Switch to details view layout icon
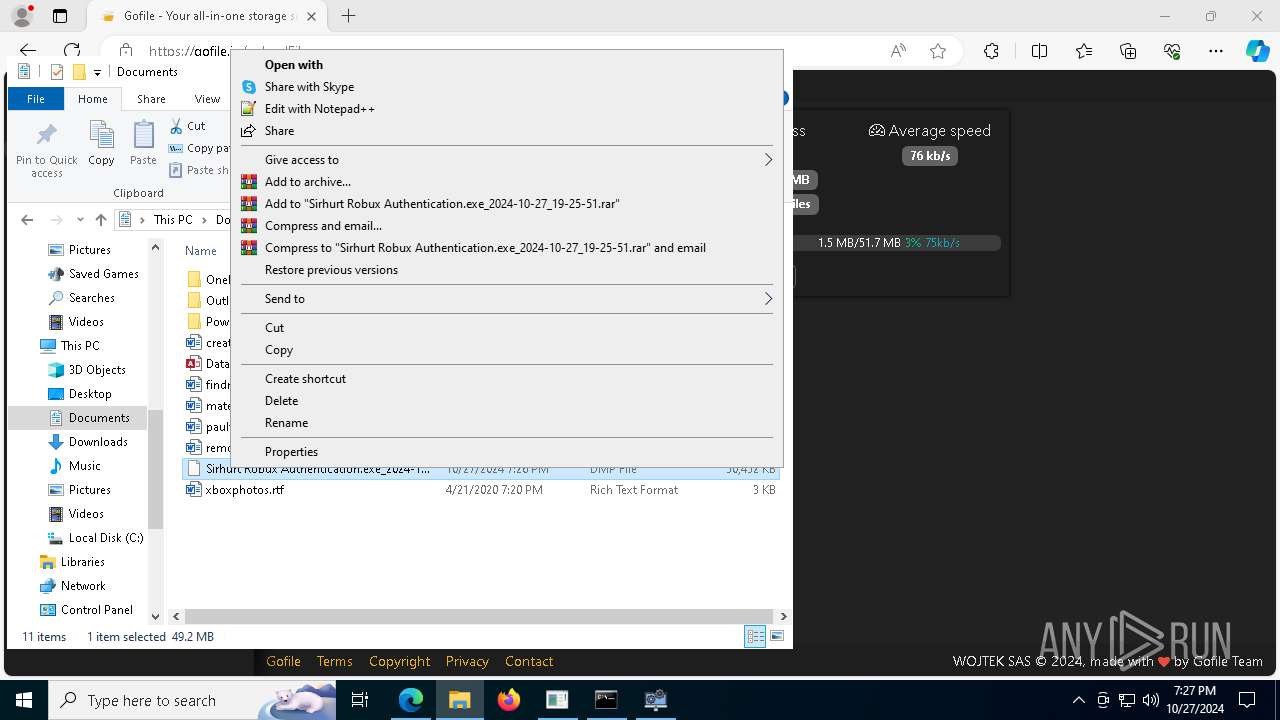 (755, 636)
